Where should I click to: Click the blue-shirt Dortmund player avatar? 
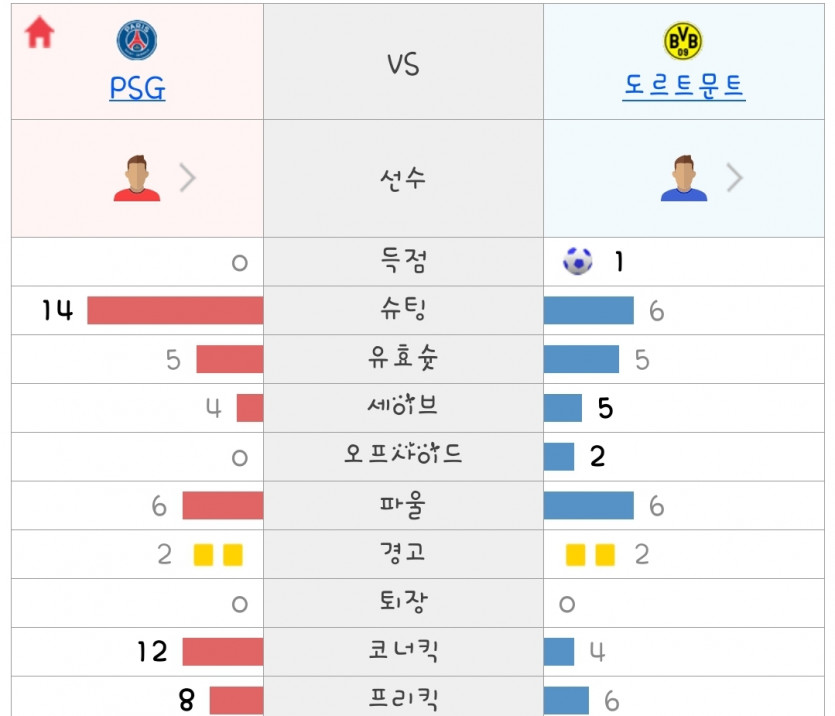[684, 178]
